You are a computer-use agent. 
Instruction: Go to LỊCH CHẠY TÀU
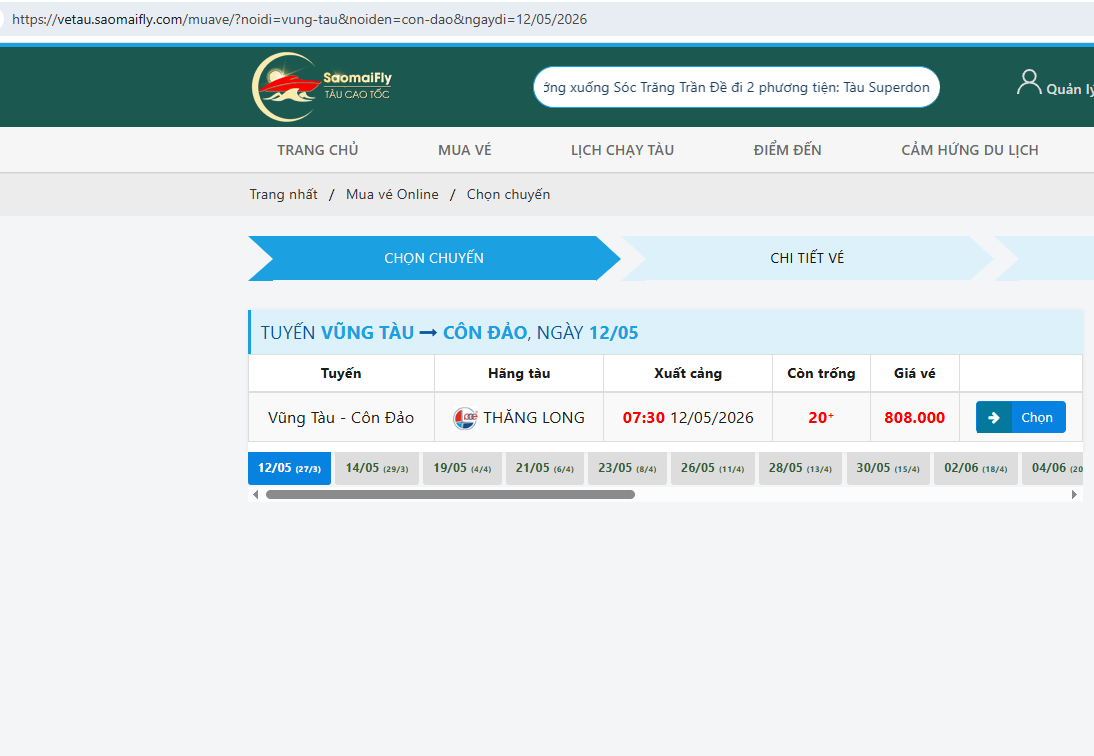[622, 150]
